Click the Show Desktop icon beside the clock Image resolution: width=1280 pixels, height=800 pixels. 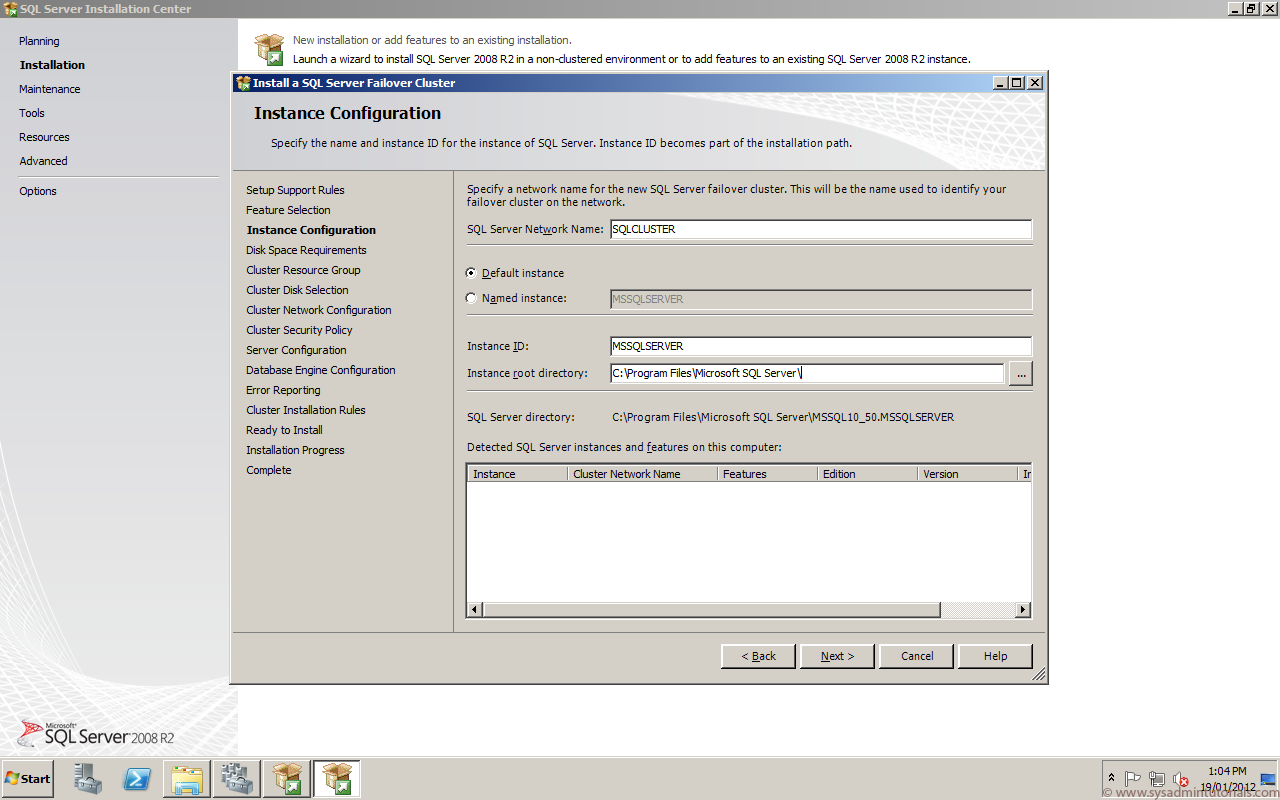(x=1269, y=779)
